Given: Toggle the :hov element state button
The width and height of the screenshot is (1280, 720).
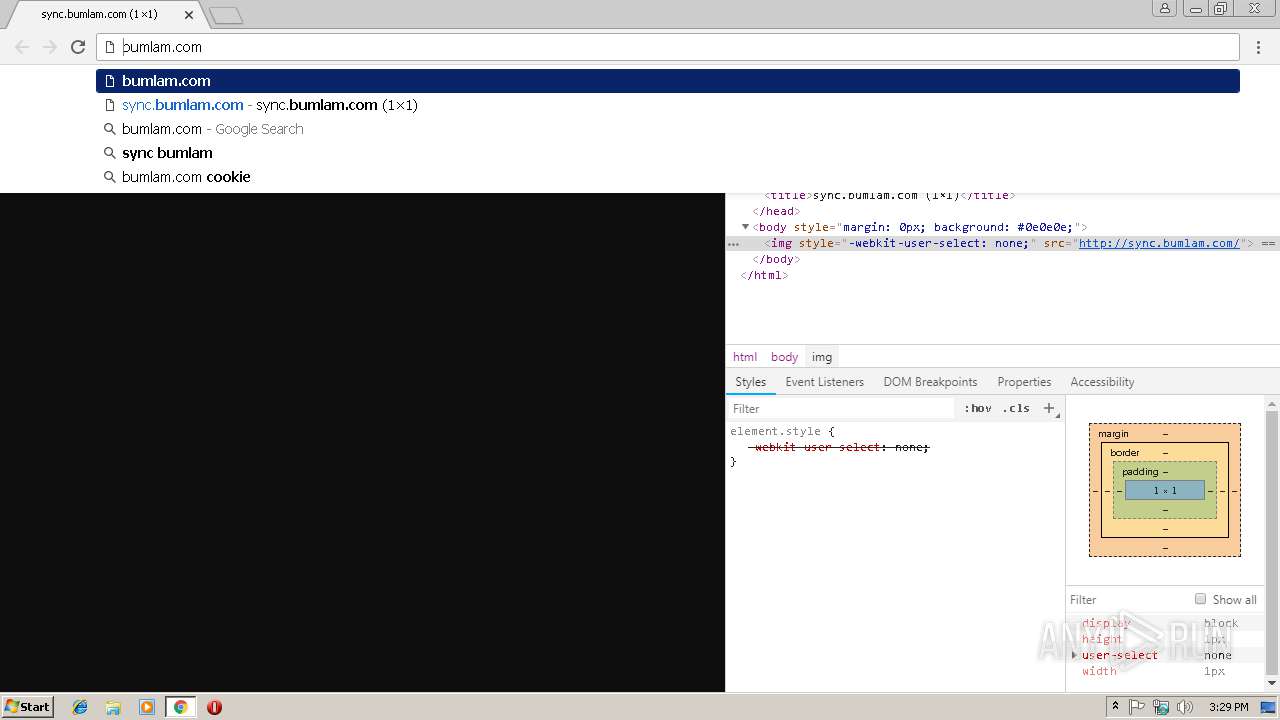Looking at the screenshot, I should tap(978, 408).
